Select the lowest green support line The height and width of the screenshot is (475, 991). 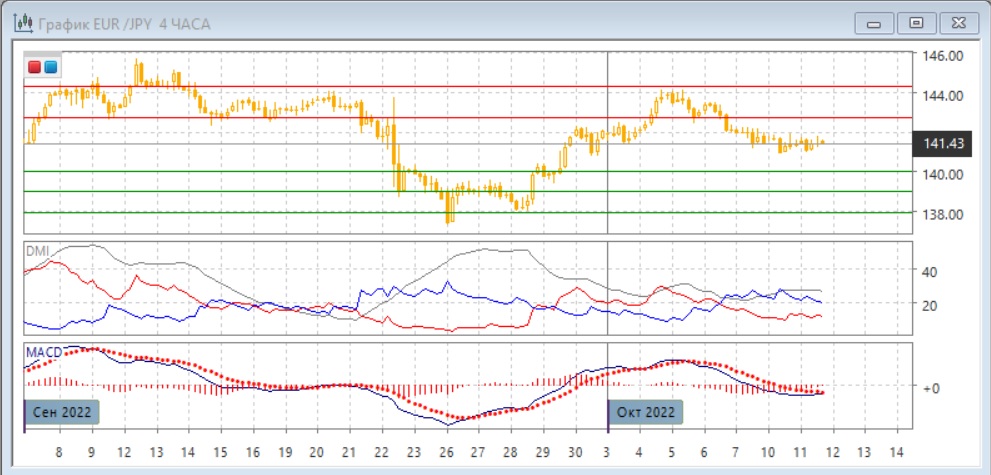pyautogui.click(x=300, y=212)
